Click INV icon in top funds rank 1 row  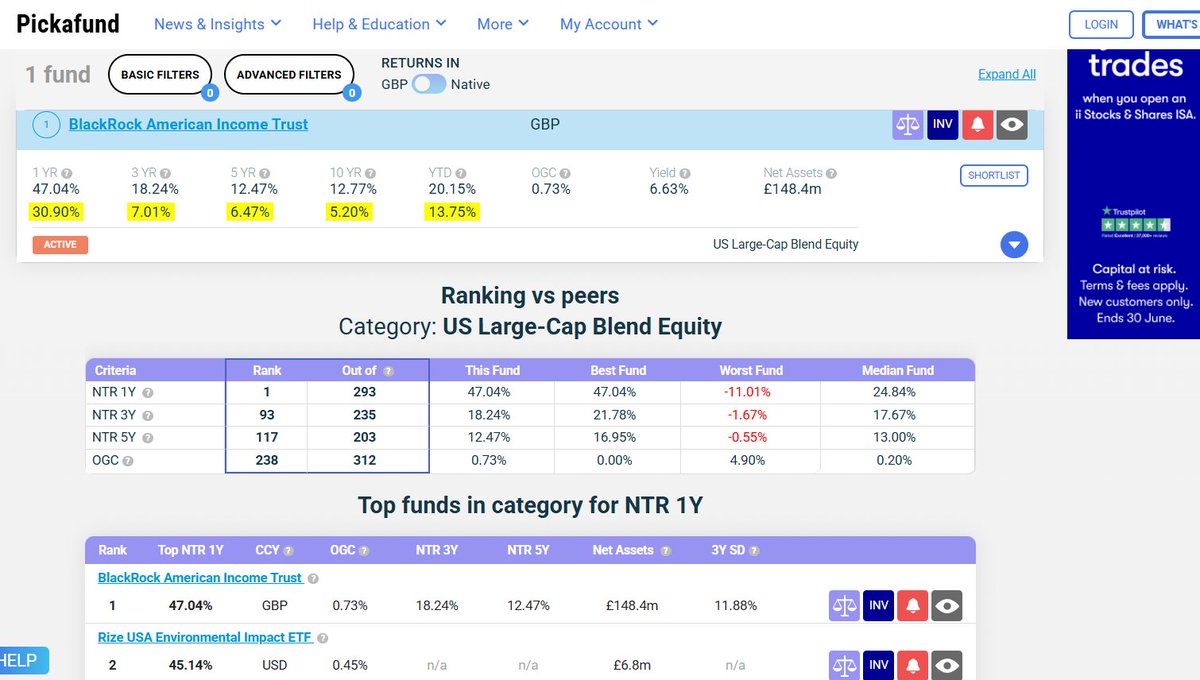pos(879,606)
